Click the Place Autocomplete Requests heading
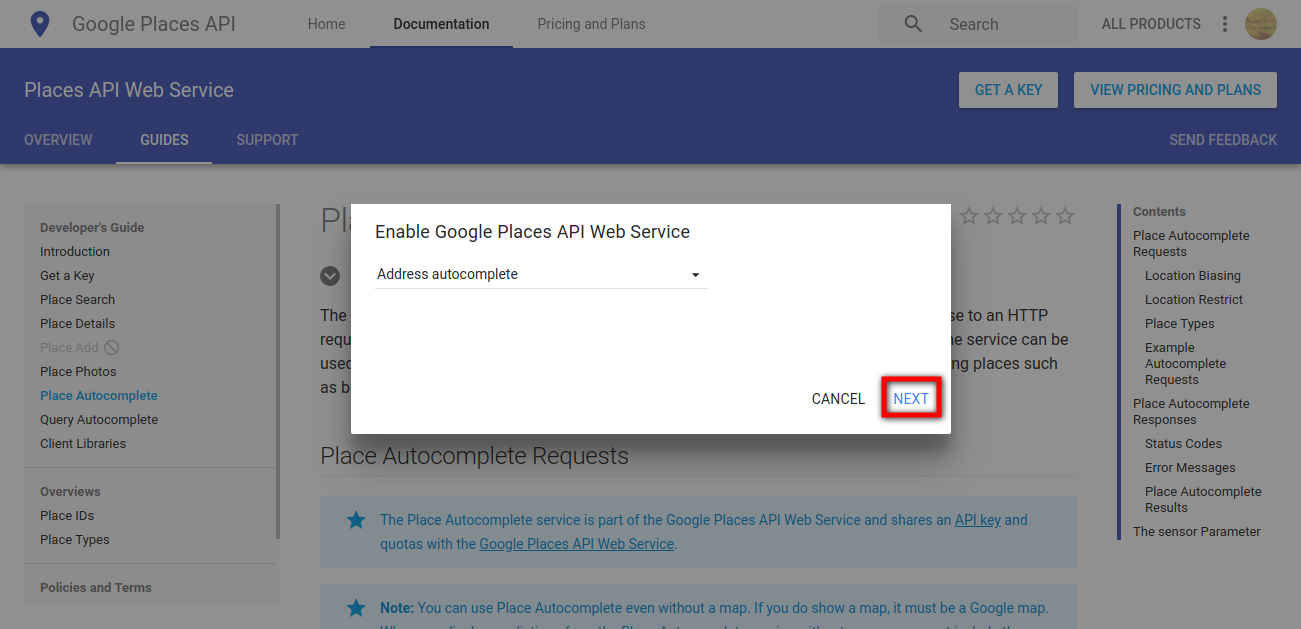1301x629 pixels. click(x=474, y=456)
